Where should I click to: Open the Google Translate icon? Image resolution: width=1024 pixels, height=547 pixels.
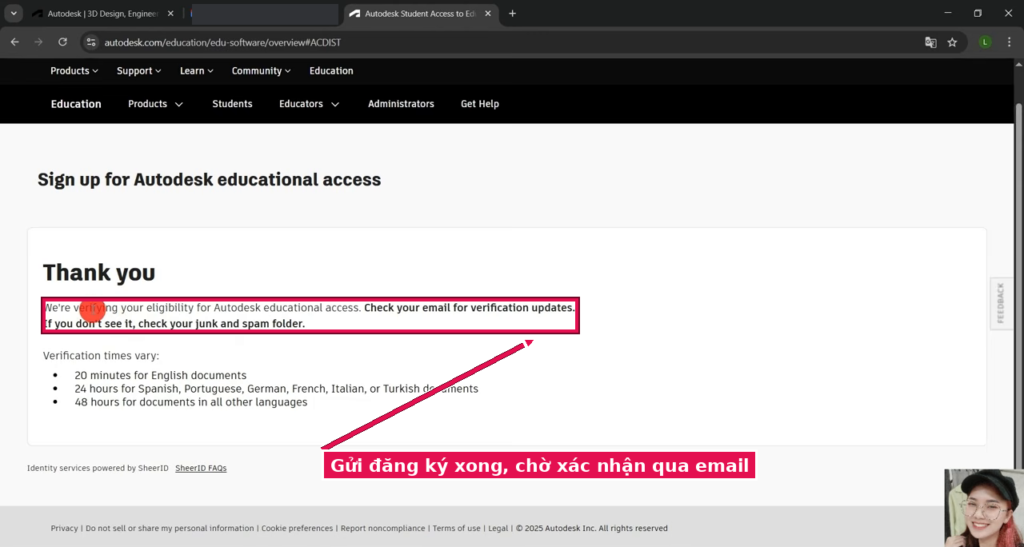931,42
